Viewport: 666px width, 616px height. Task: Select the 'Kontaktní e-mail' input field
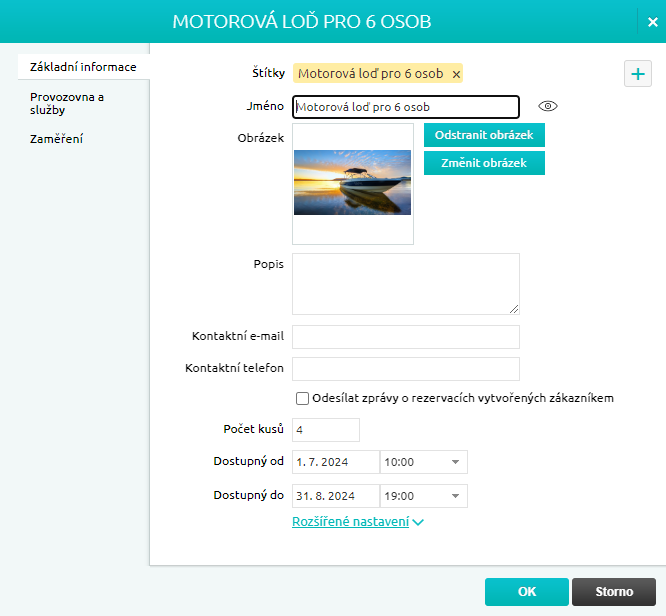point(405,337)
